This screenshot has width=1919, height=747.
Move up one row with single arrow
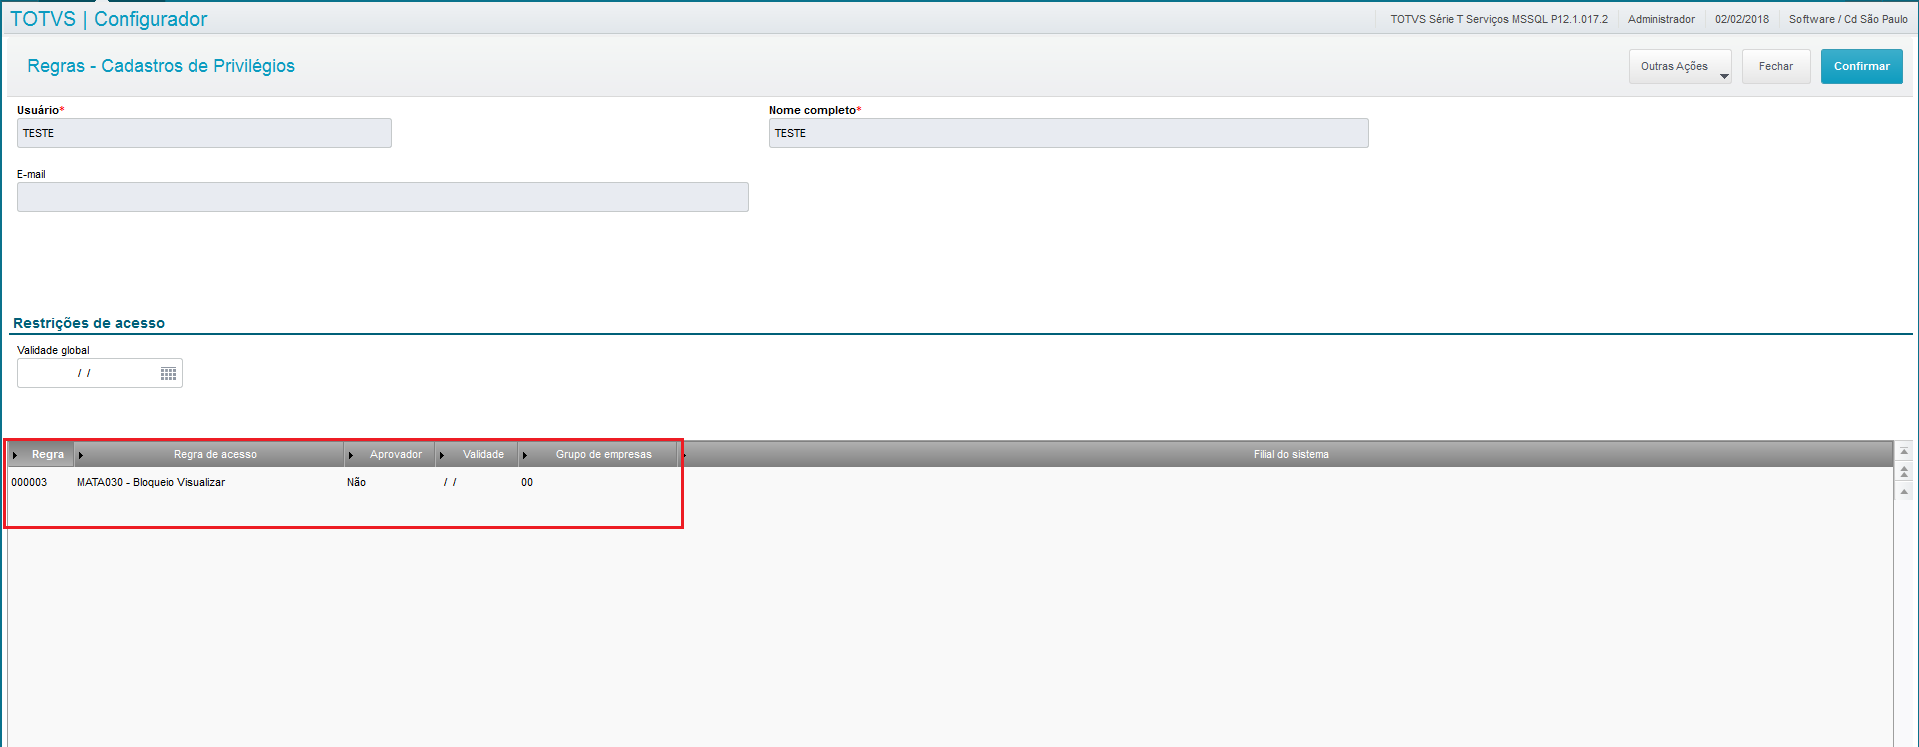coord(1904,491)
